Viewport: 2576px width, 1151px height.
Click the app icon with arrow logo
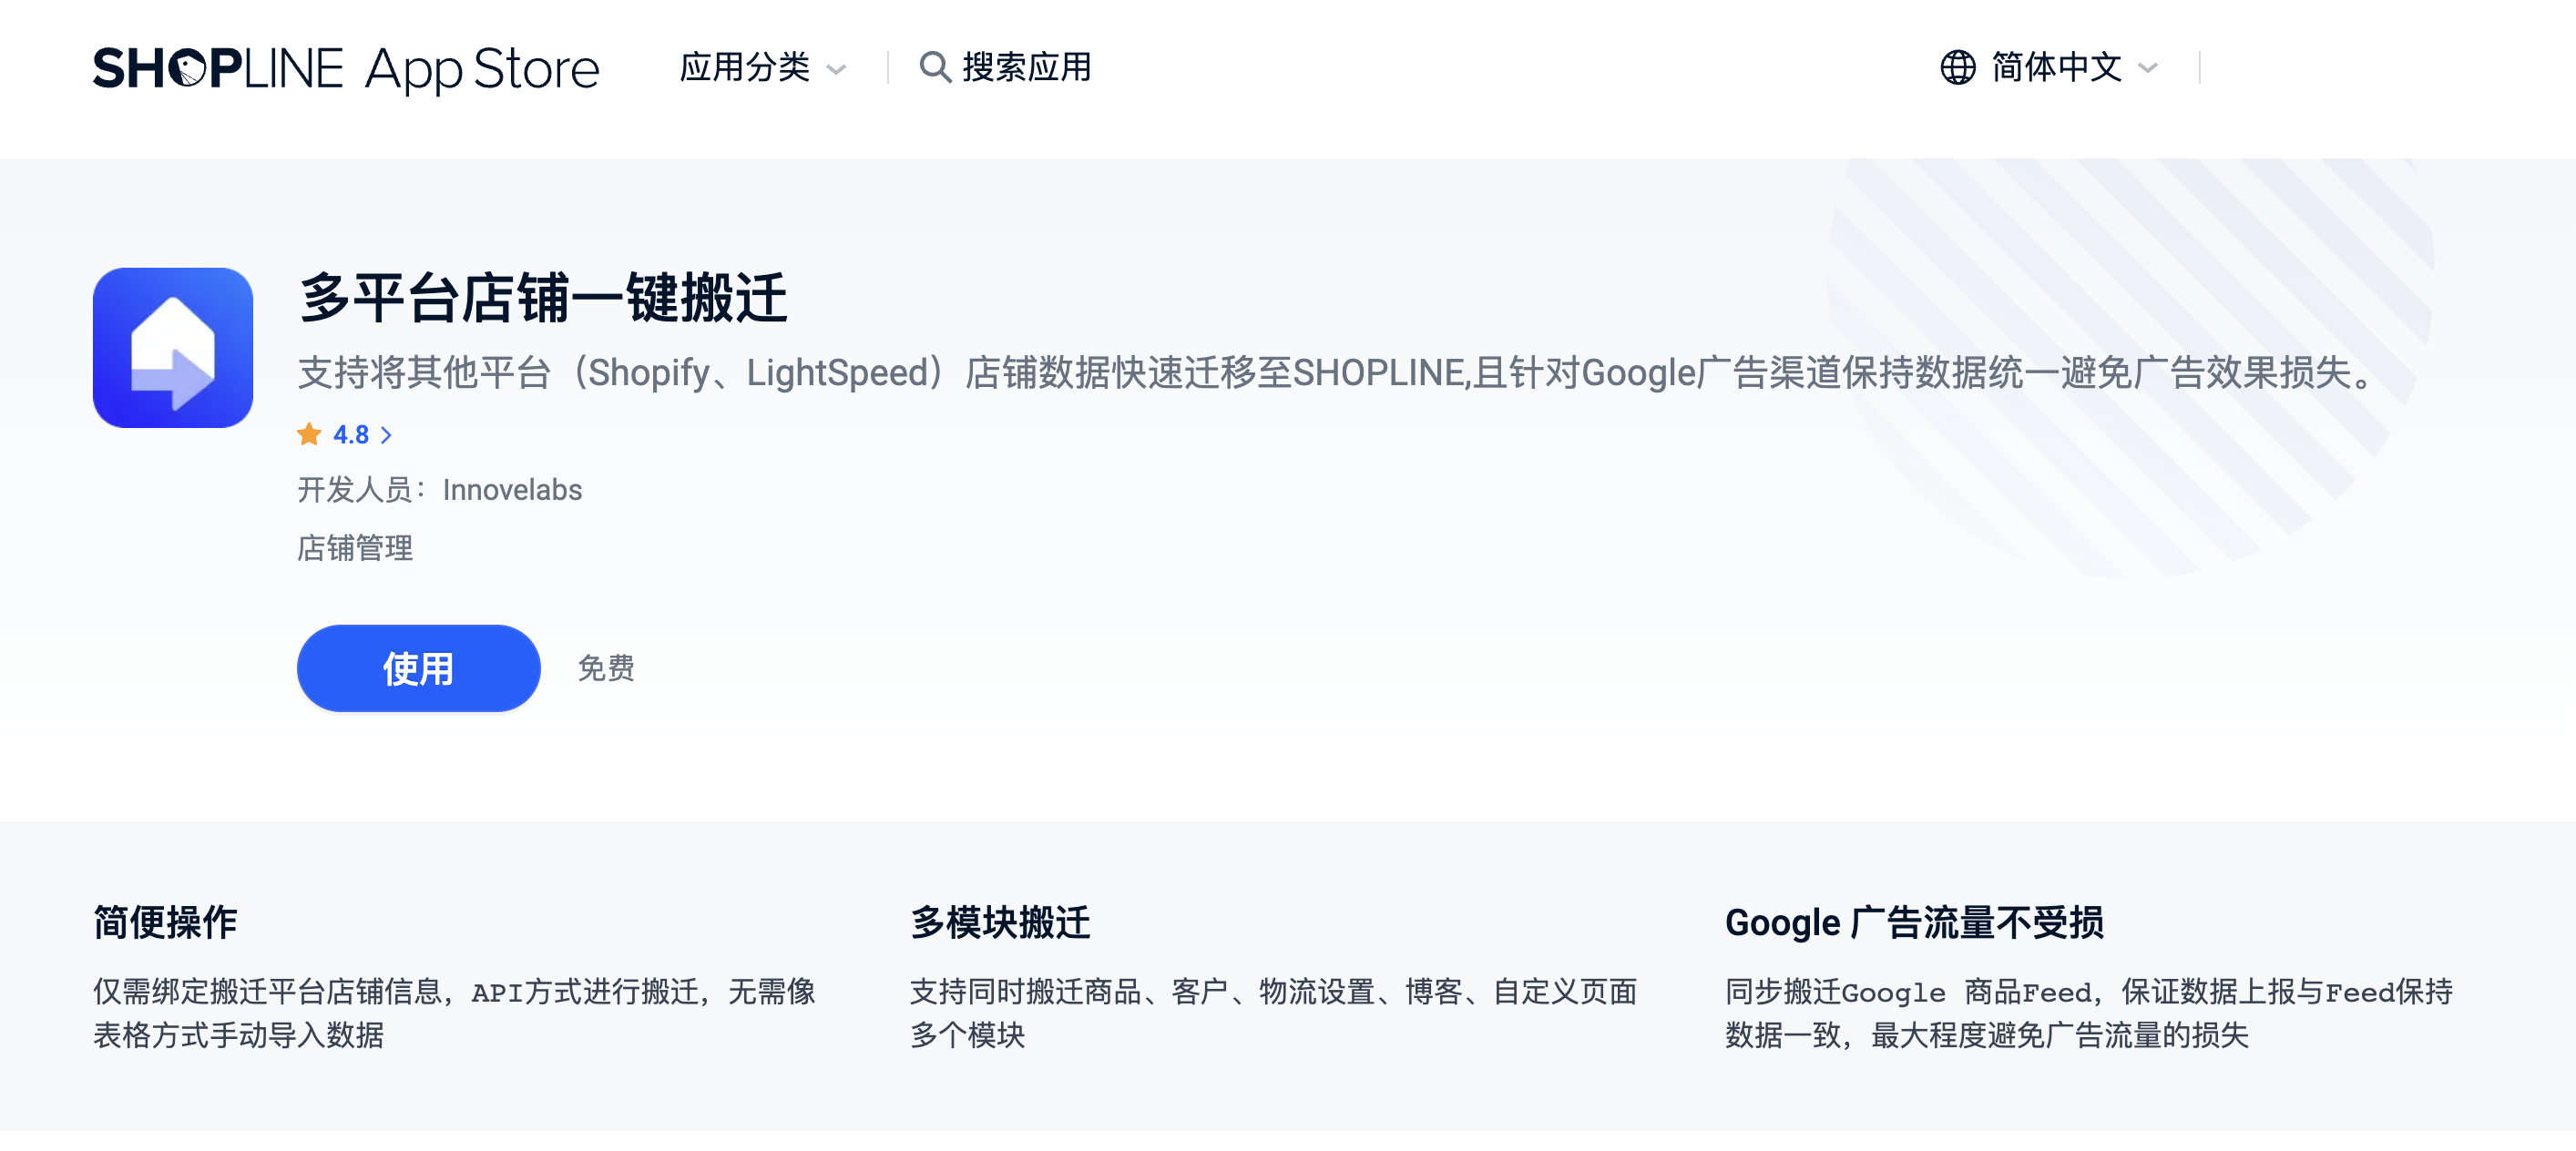point(171,347)
